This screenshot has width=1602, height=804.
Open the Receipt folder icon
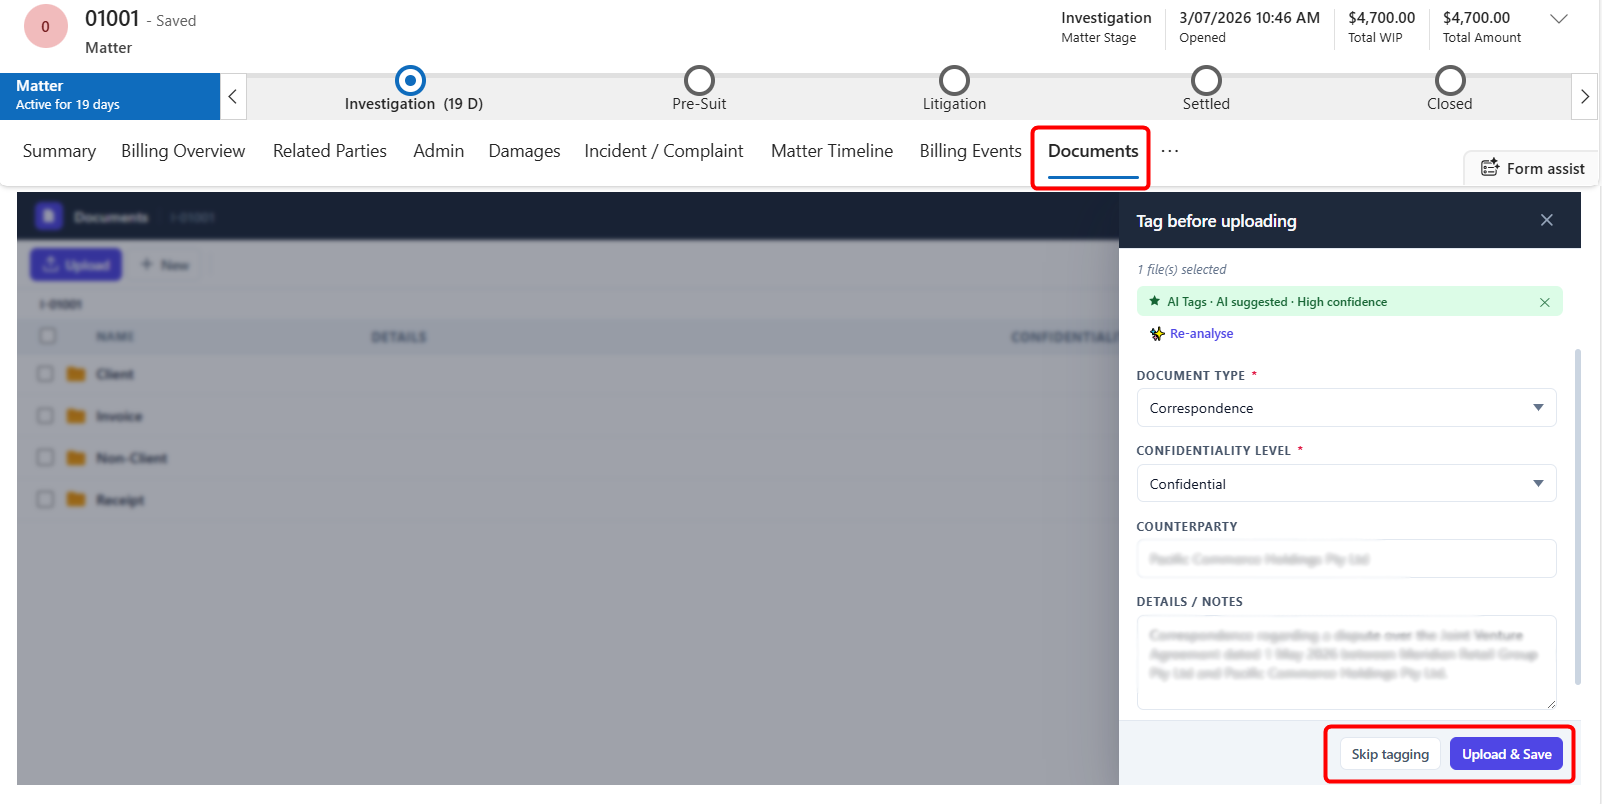76,499
